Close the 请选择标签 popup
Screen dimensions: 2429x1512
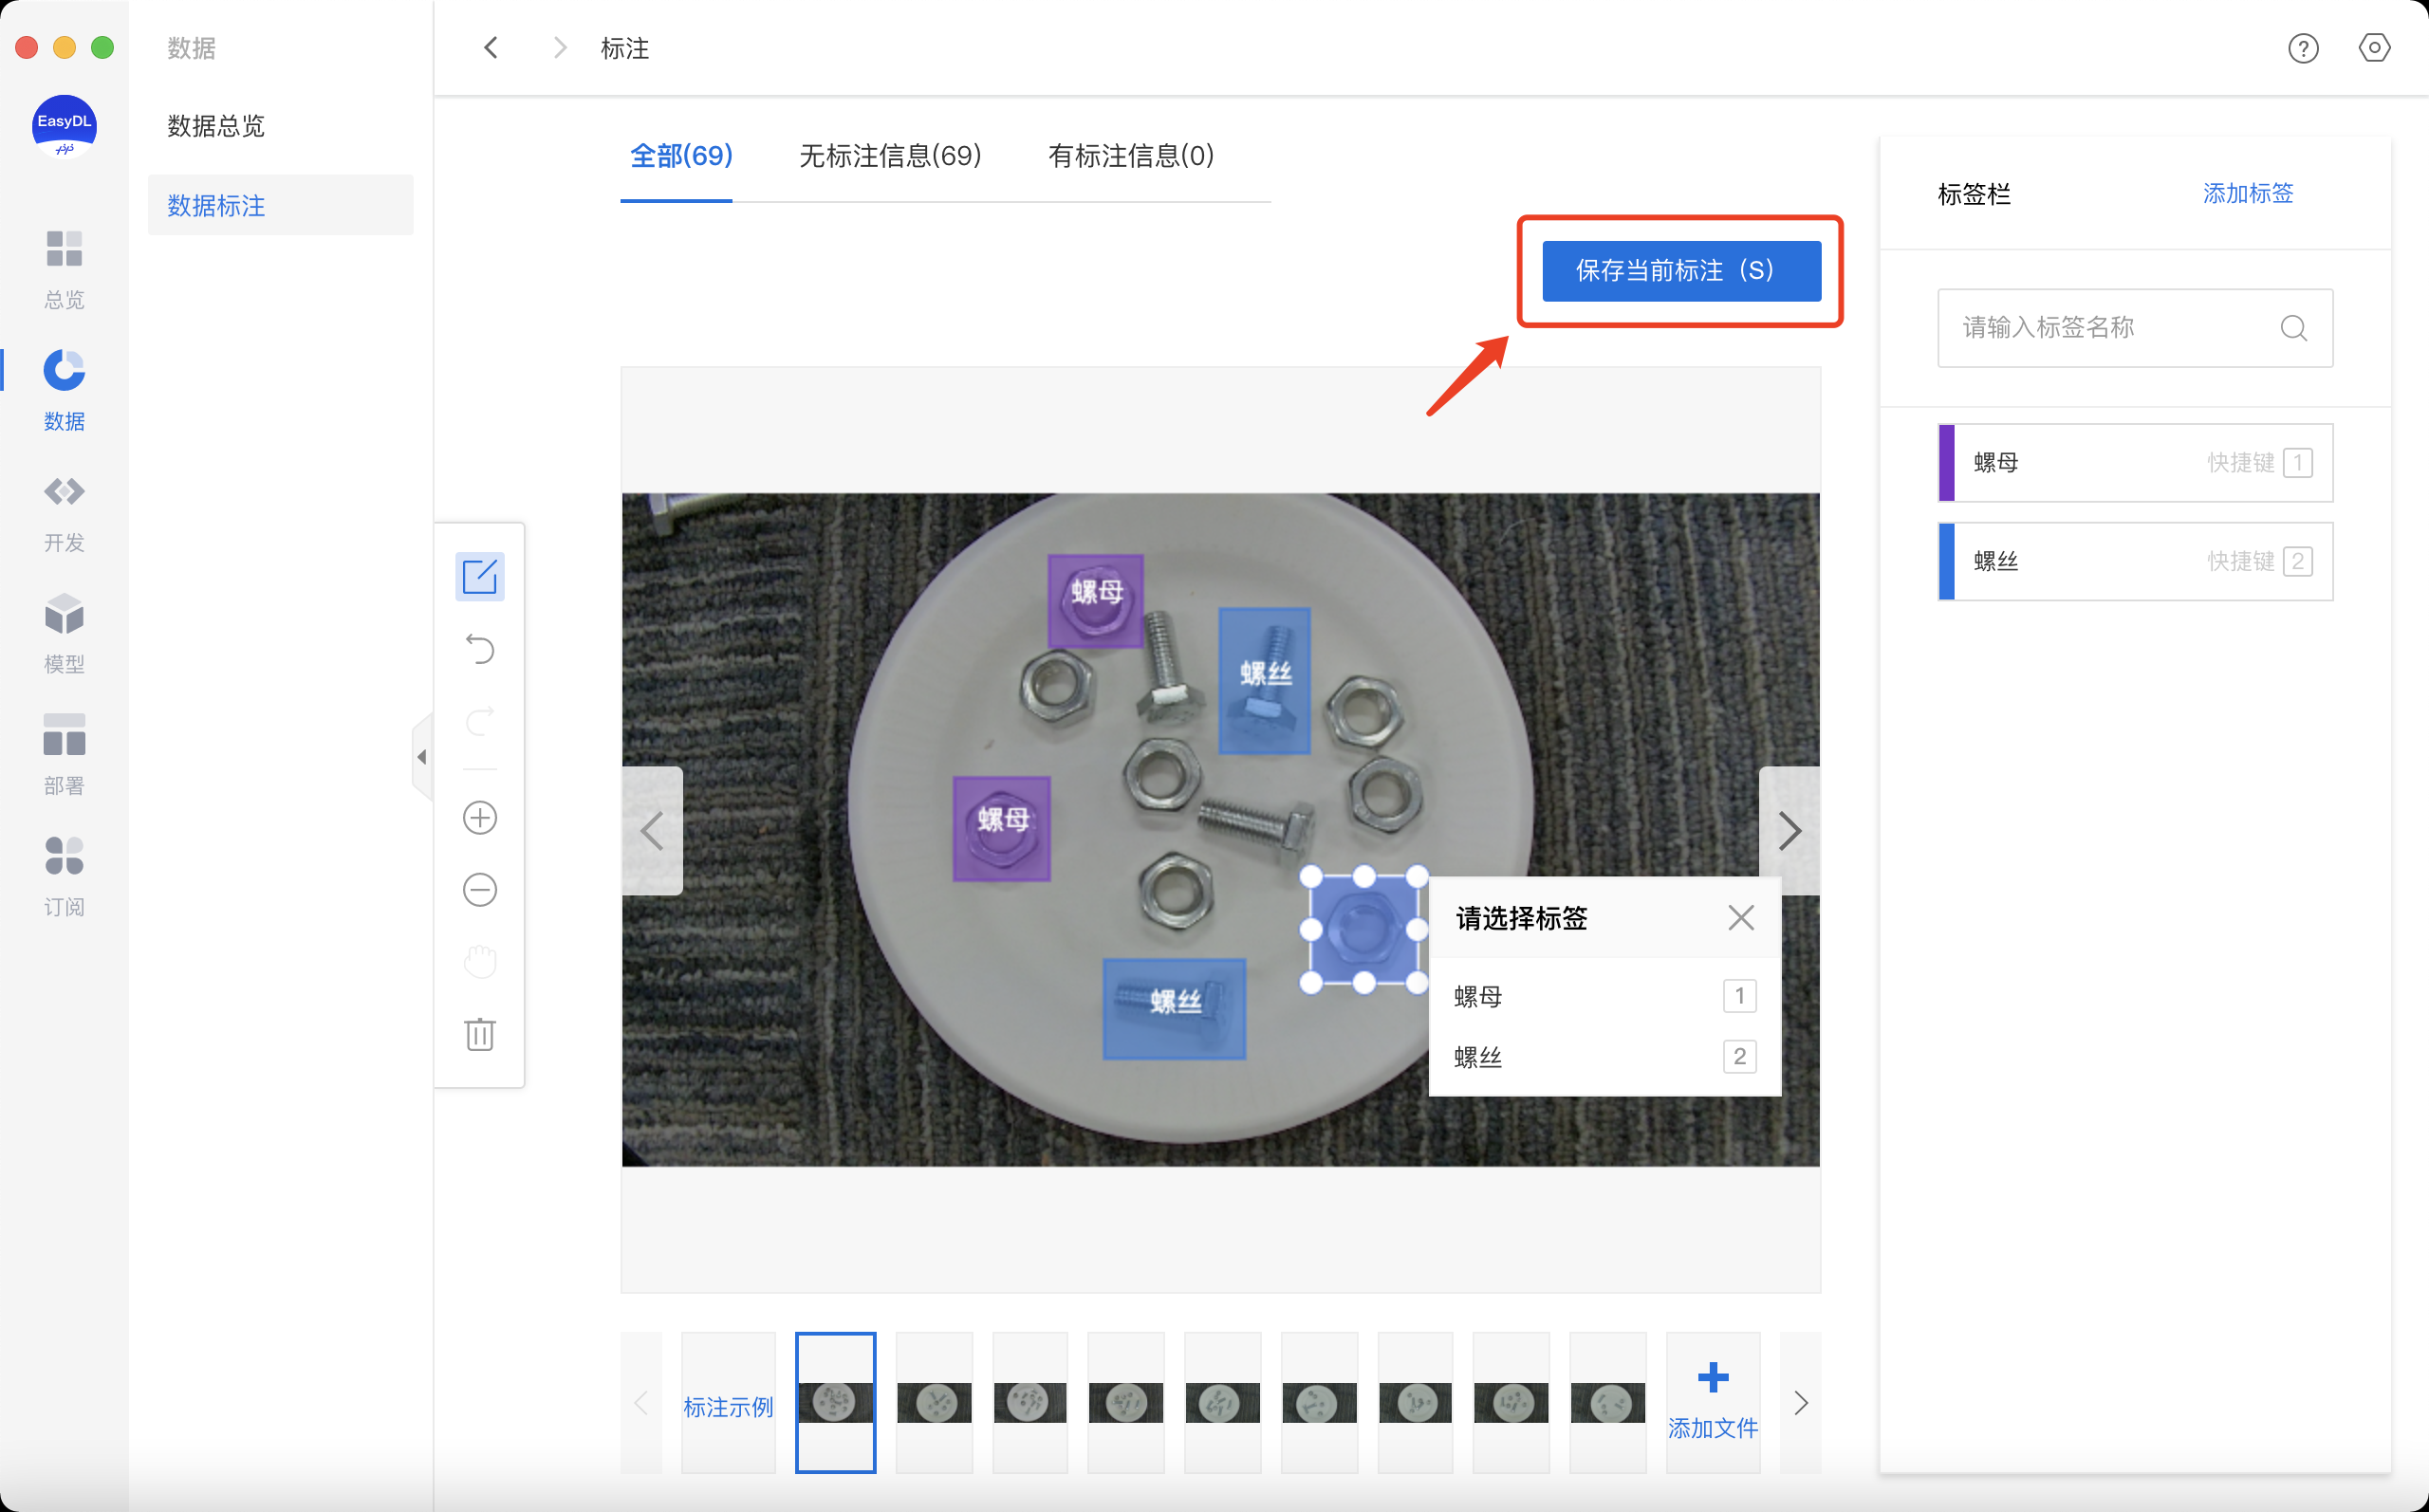point(1741,918)
